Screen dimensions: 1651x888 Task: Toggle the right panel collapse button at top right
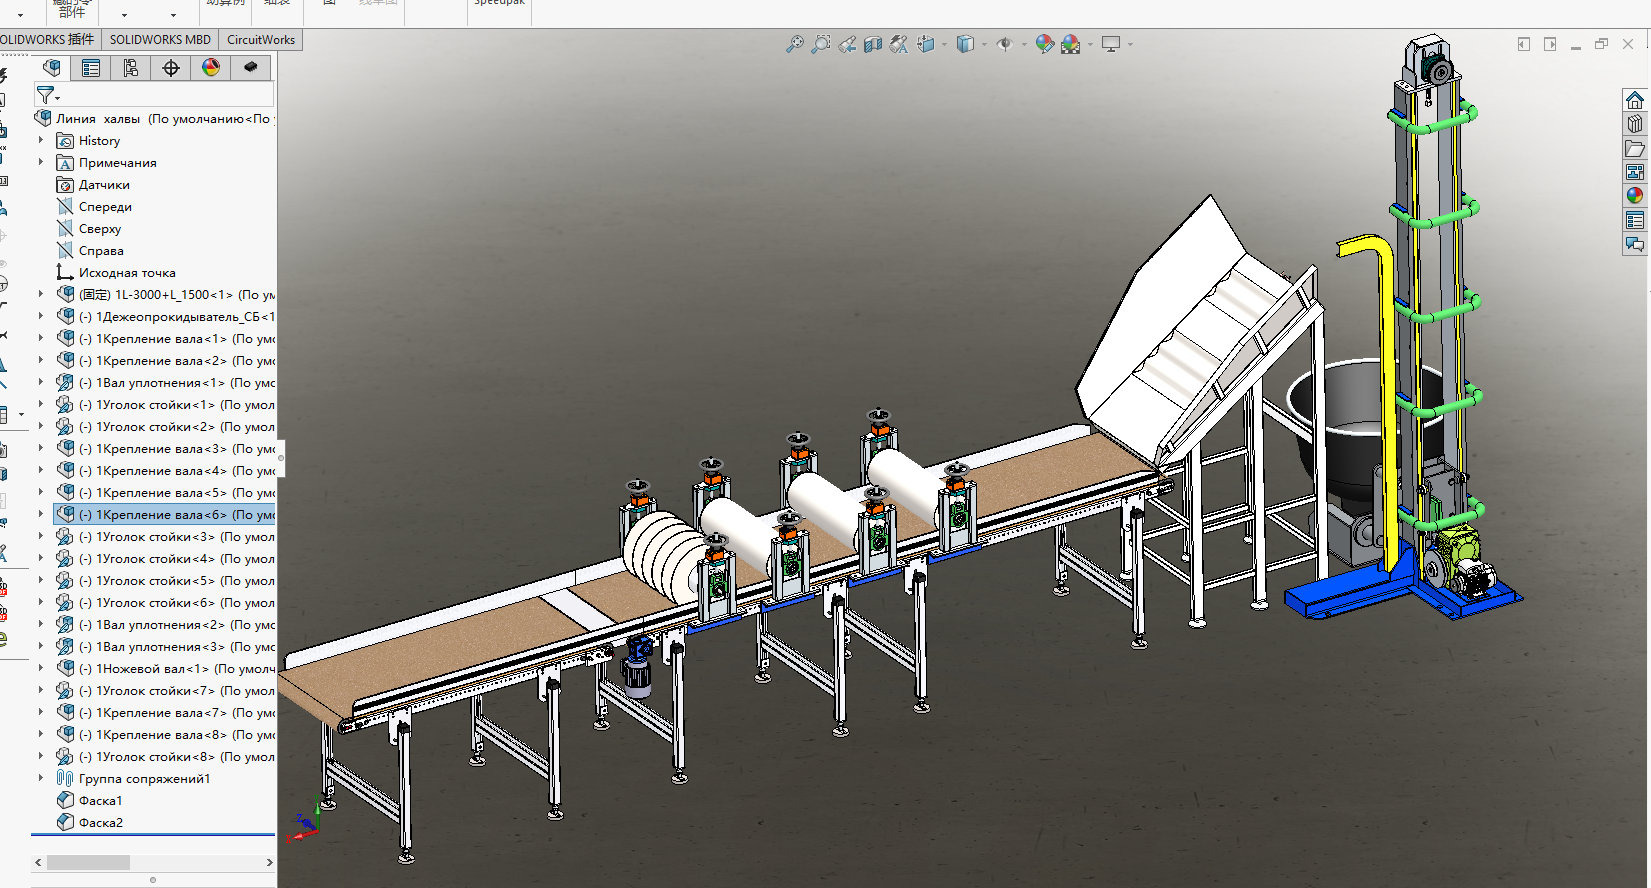(1550, 44)
